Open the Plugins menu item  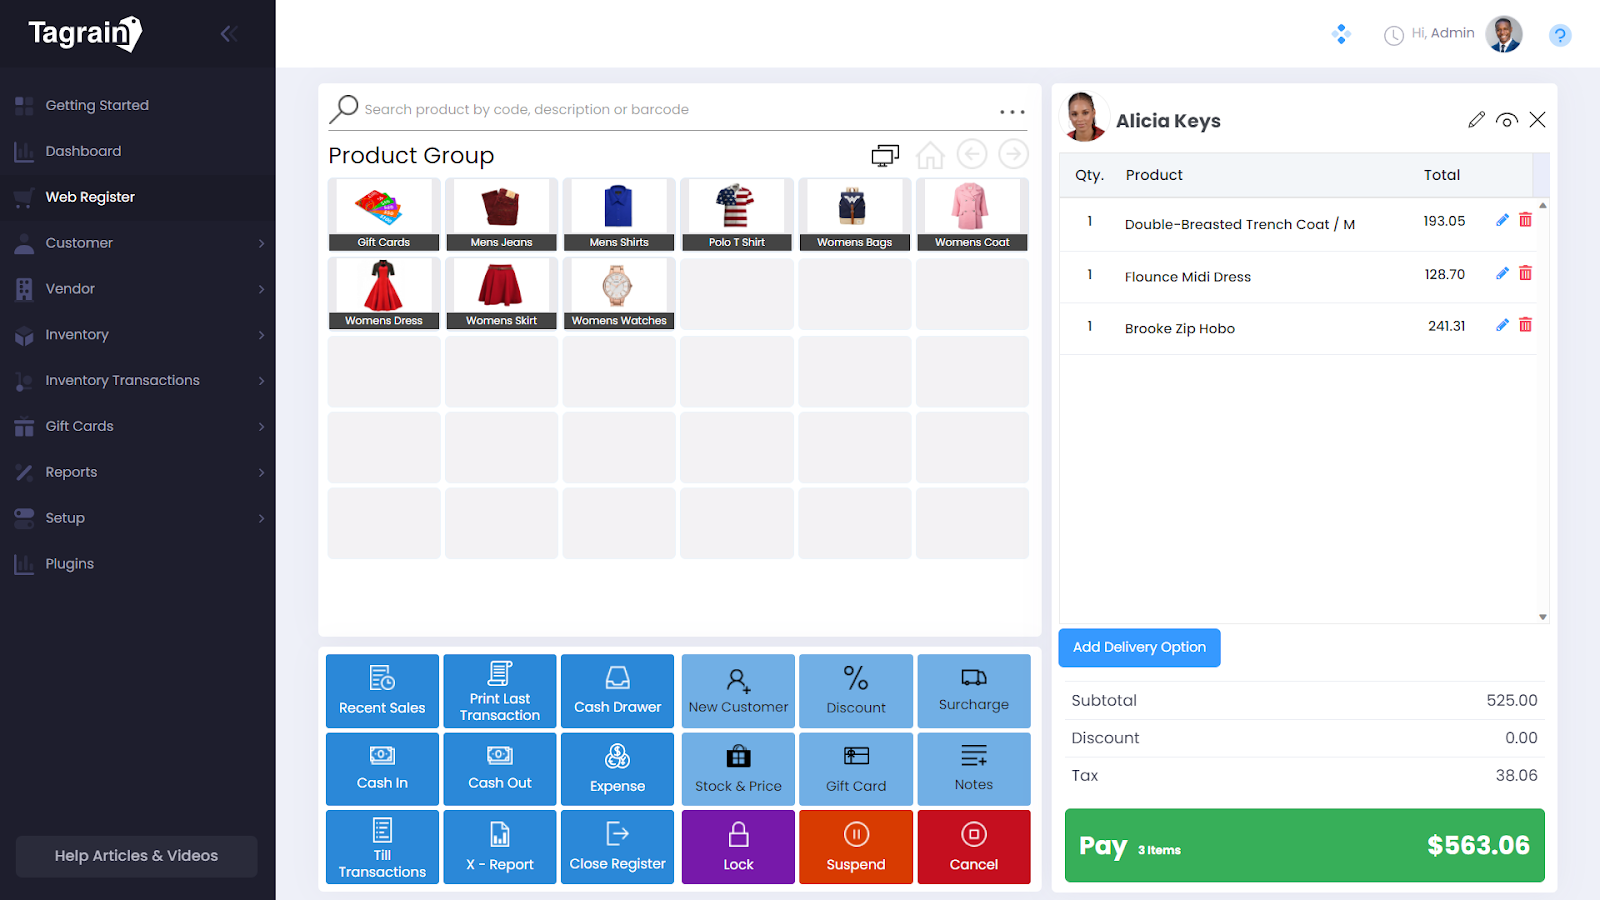pos(69,564)
